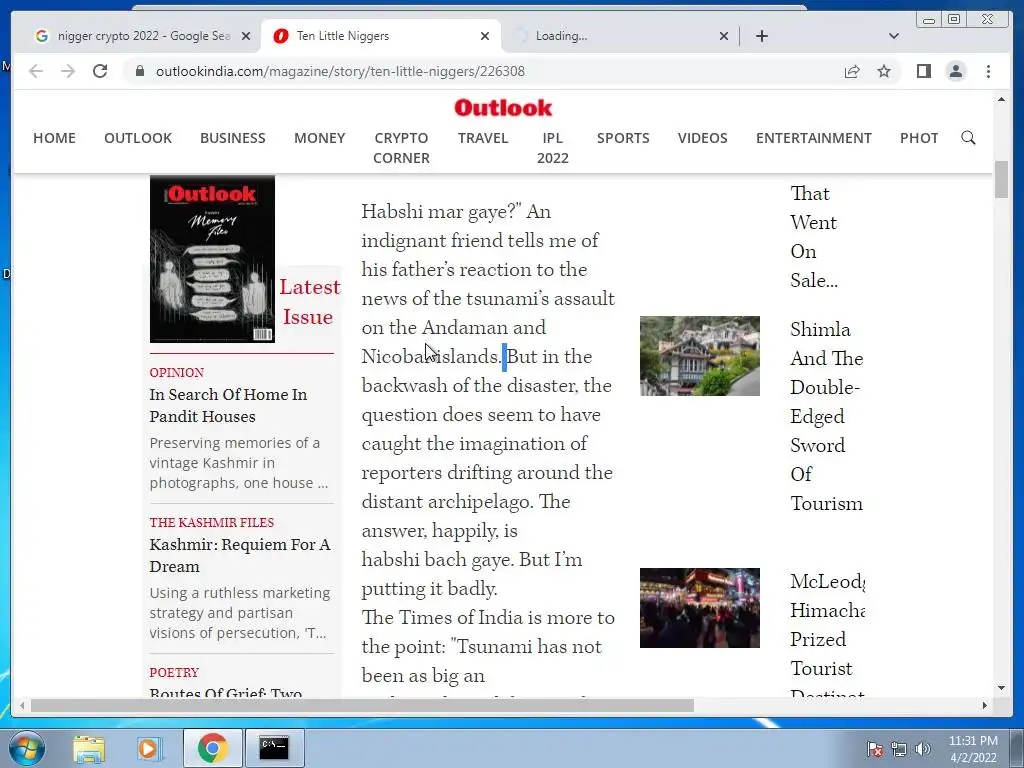Open the Outlook magazine cover thumbnail
The height and width of the screenshot is (768, 1024).
[x=212, y=259]
